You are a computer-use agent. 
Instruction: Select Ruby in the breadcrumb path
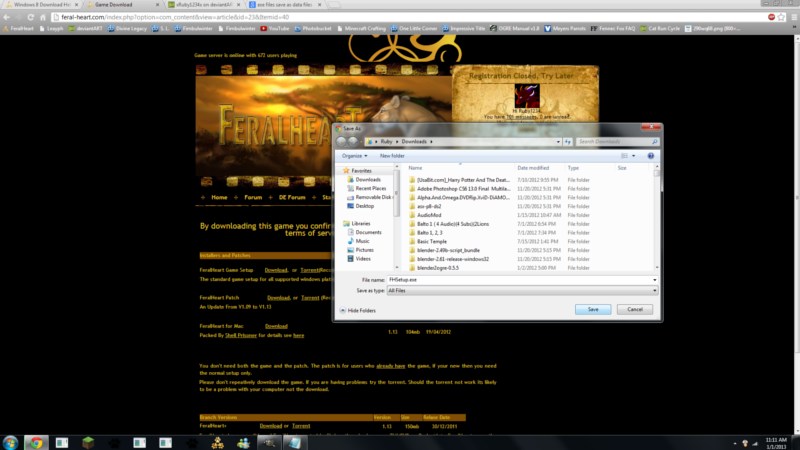pyautogui.click(x=386, y=141)
